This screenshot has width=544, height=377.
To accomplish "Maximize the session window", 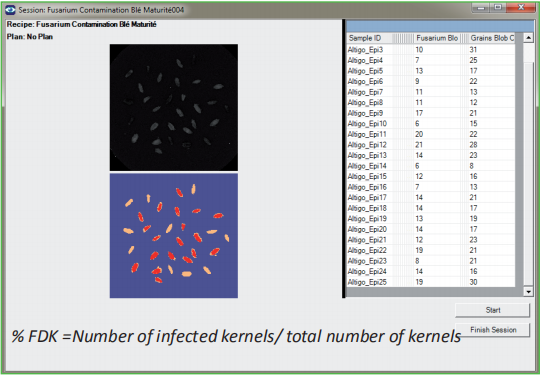I will 498,8.
